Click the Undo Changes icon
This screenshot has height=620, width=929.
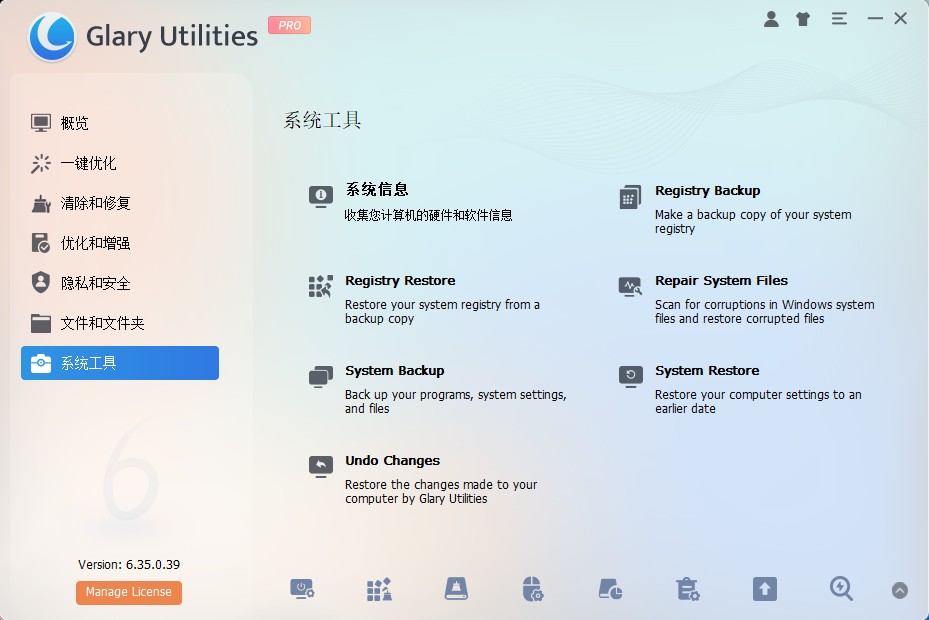[x=321, y=466]
